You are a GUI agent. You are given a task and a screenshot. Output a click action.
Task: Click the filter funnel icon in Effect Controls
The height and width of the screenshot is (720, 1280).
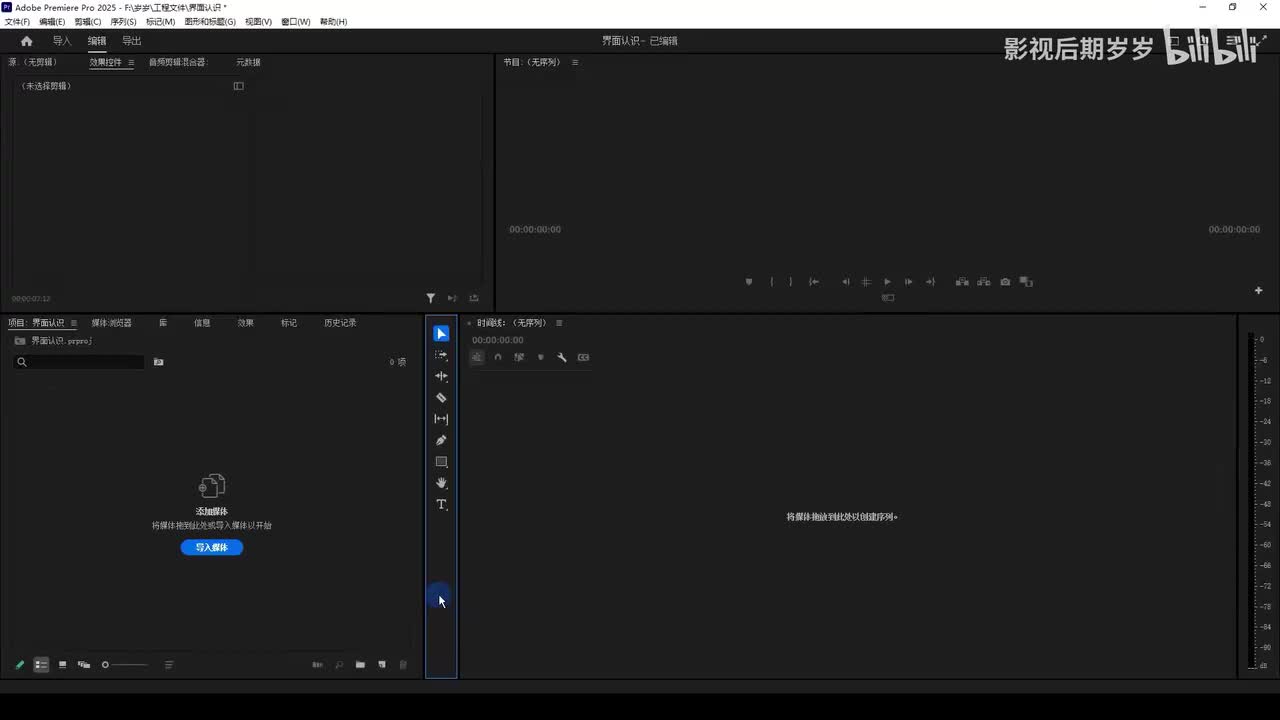pyautogui.click(x=431, y=298)
